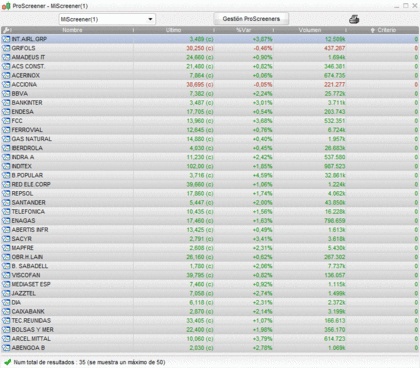
Task: Open chart icon for MAPFRE row
Action: (6, 248)
